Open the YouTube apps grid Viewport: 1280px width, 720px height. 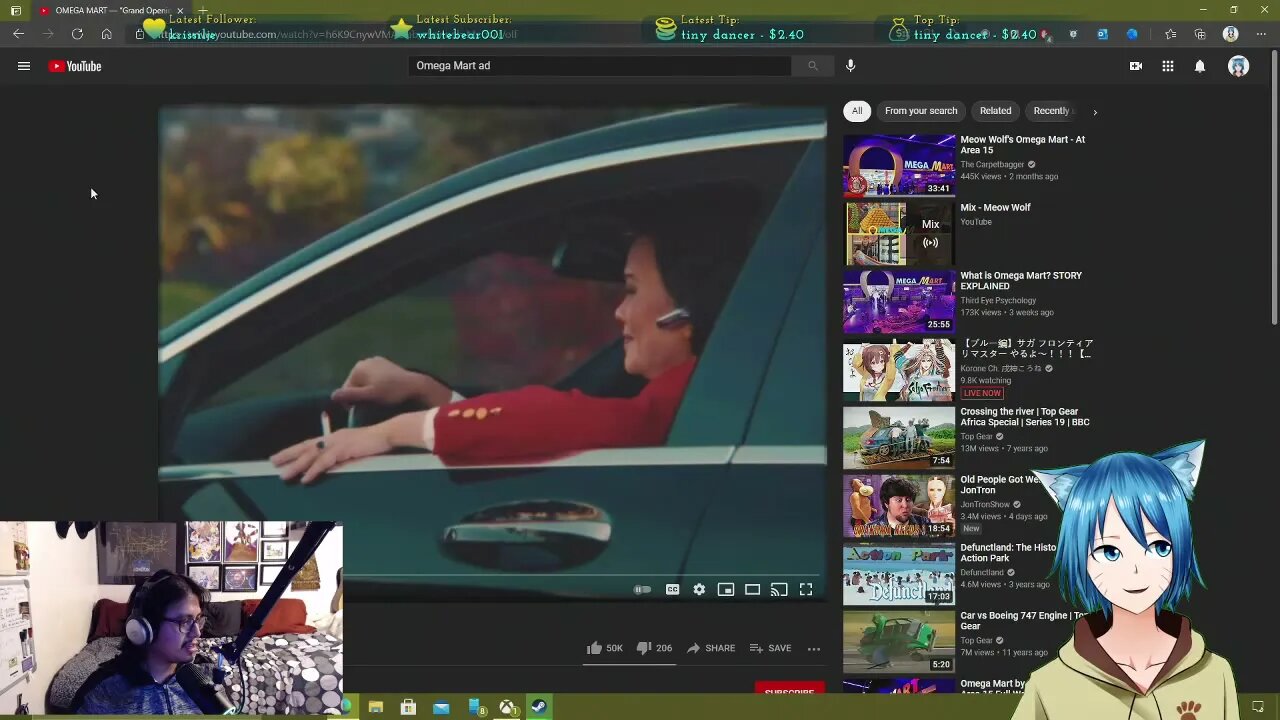click(x=1168, y=66)
